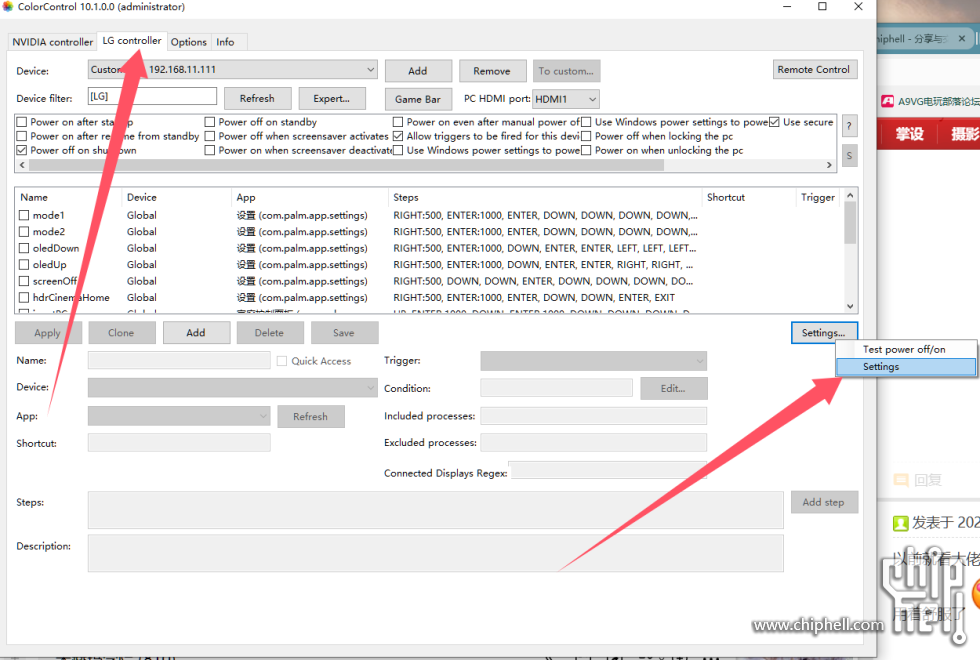Tick the checkbox for the hdrCinemaHome preset
The width and height of the screenshot is (980, 660).
pos(24,298)
